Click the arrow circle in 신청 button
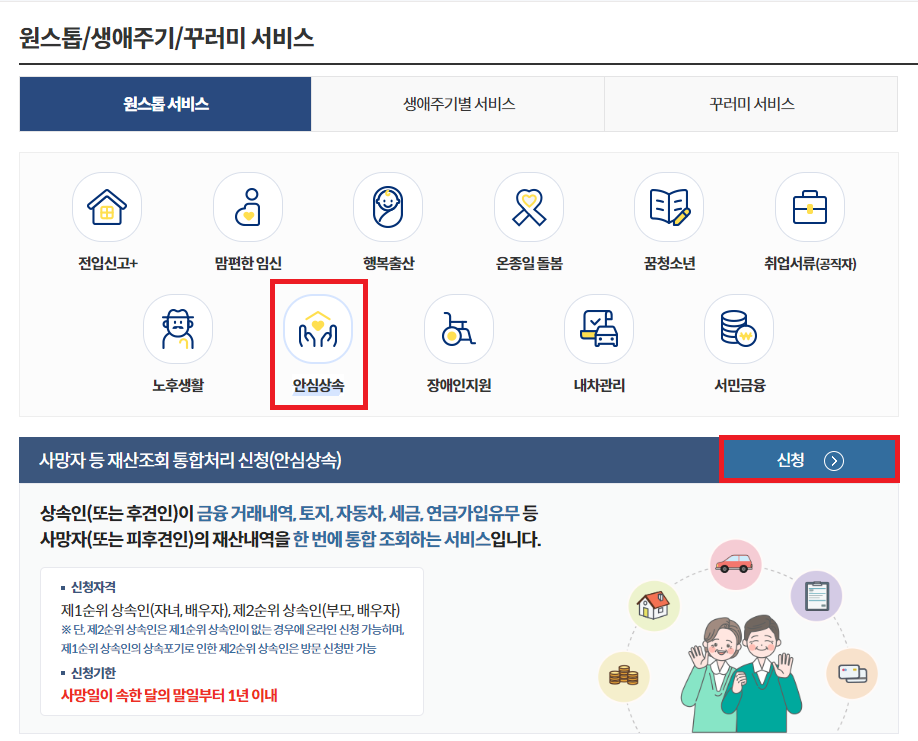This screenshot has width=918, height=741. [834, 461]
